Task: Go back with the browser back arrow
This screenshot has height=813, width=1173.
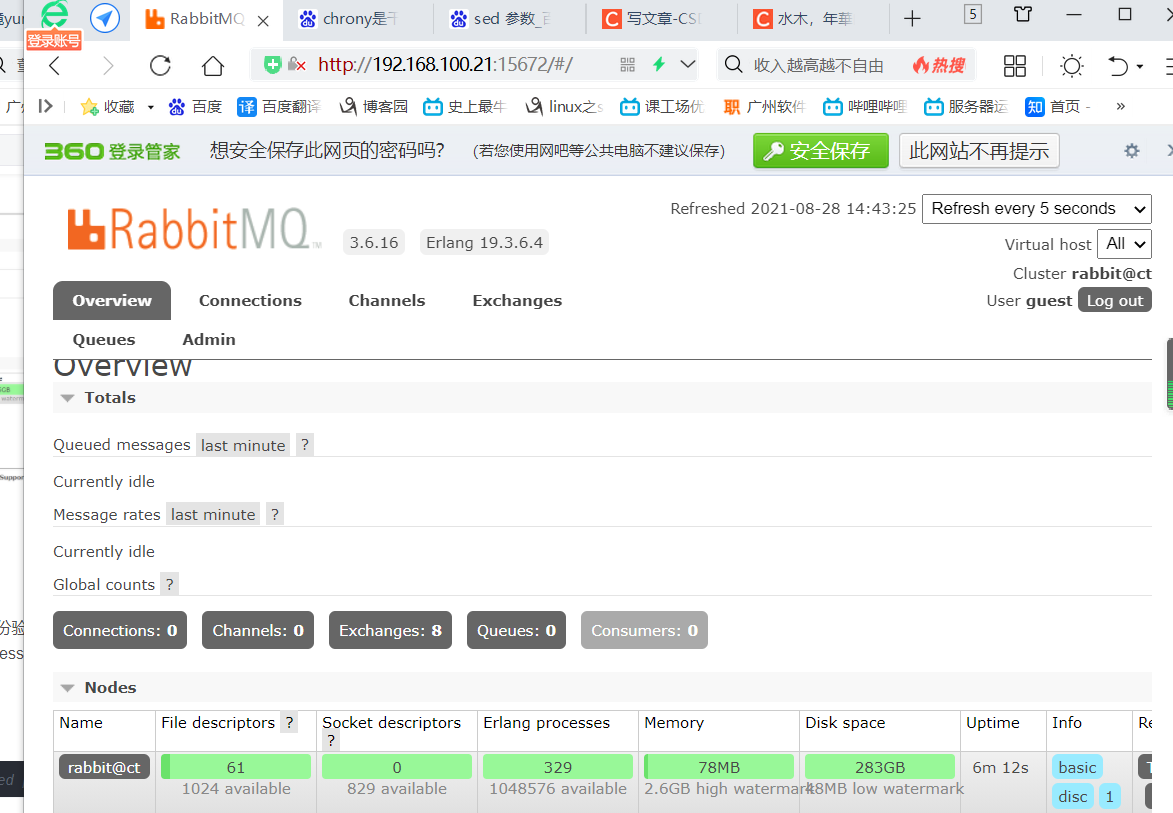Action: 54,66
